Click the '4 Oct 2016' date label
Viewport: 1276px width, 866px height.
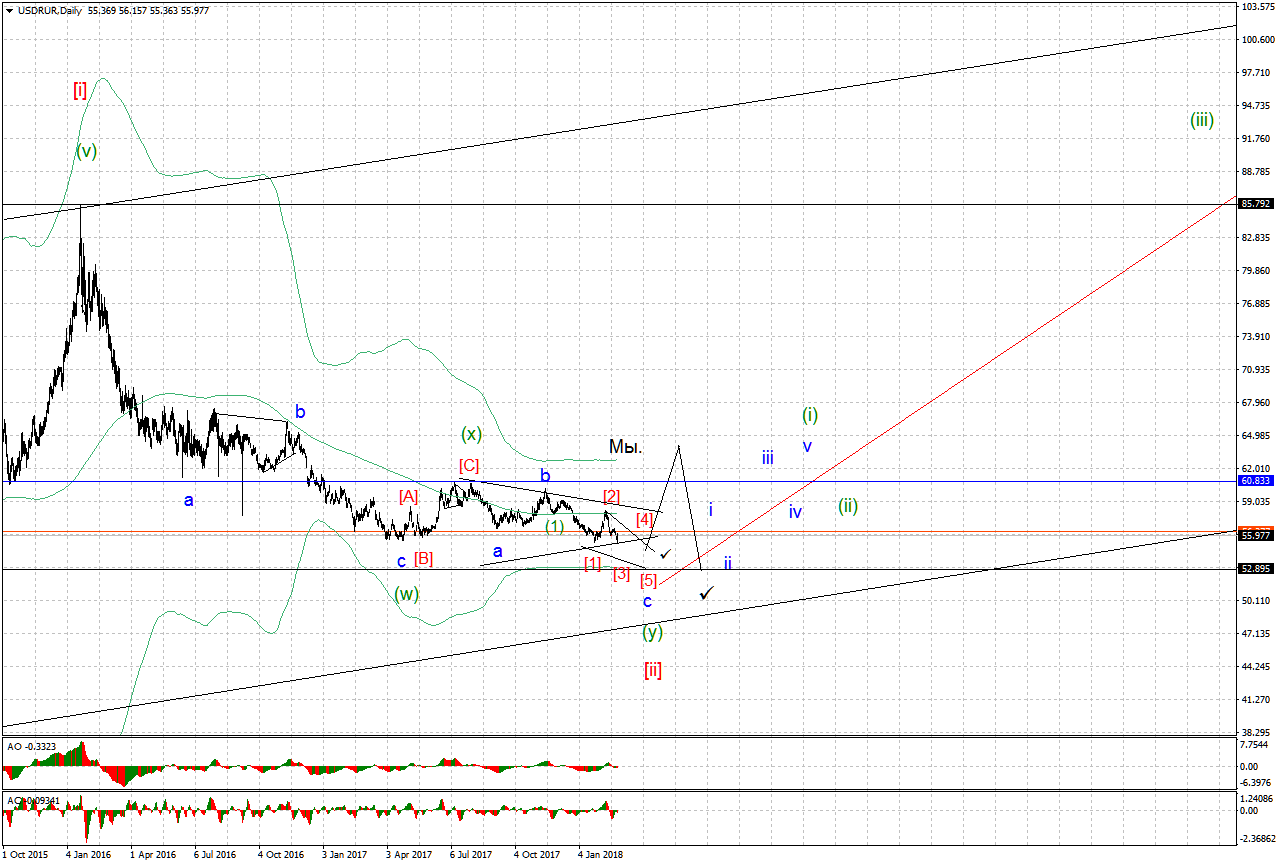click(280, 856)
